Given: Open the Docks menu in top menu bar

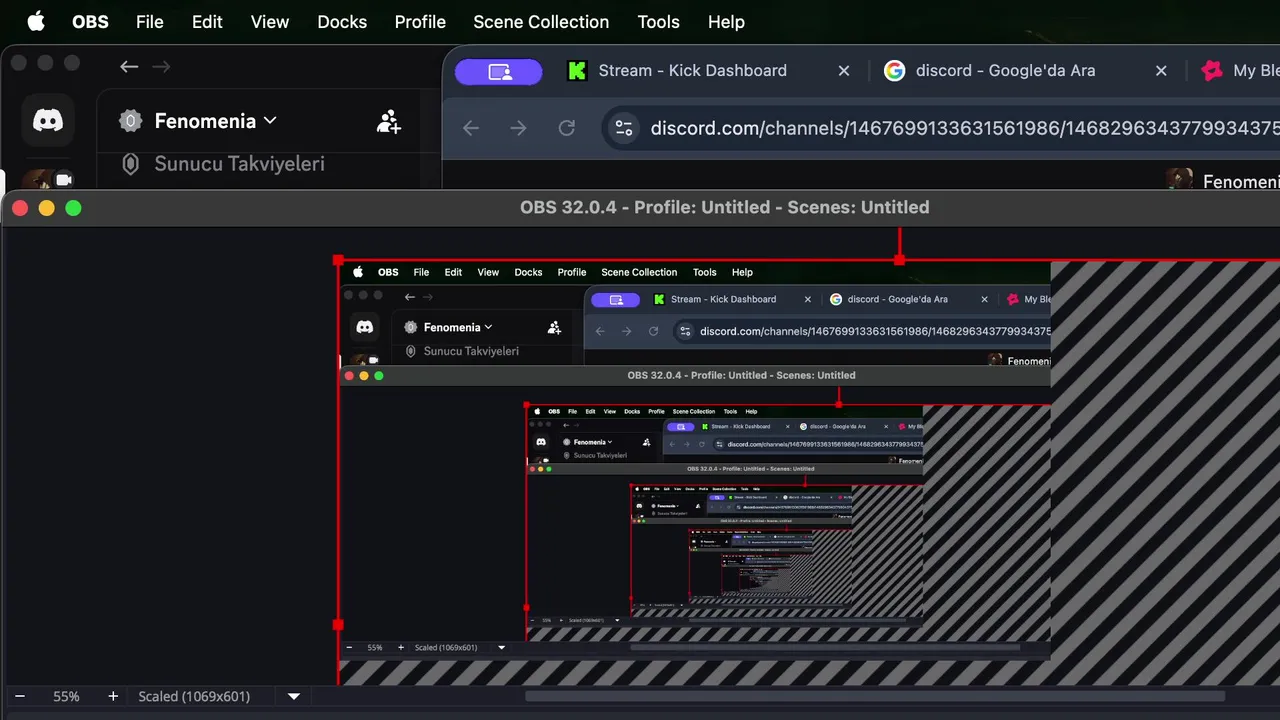Looking at the screenshot, I should (342, 22).
